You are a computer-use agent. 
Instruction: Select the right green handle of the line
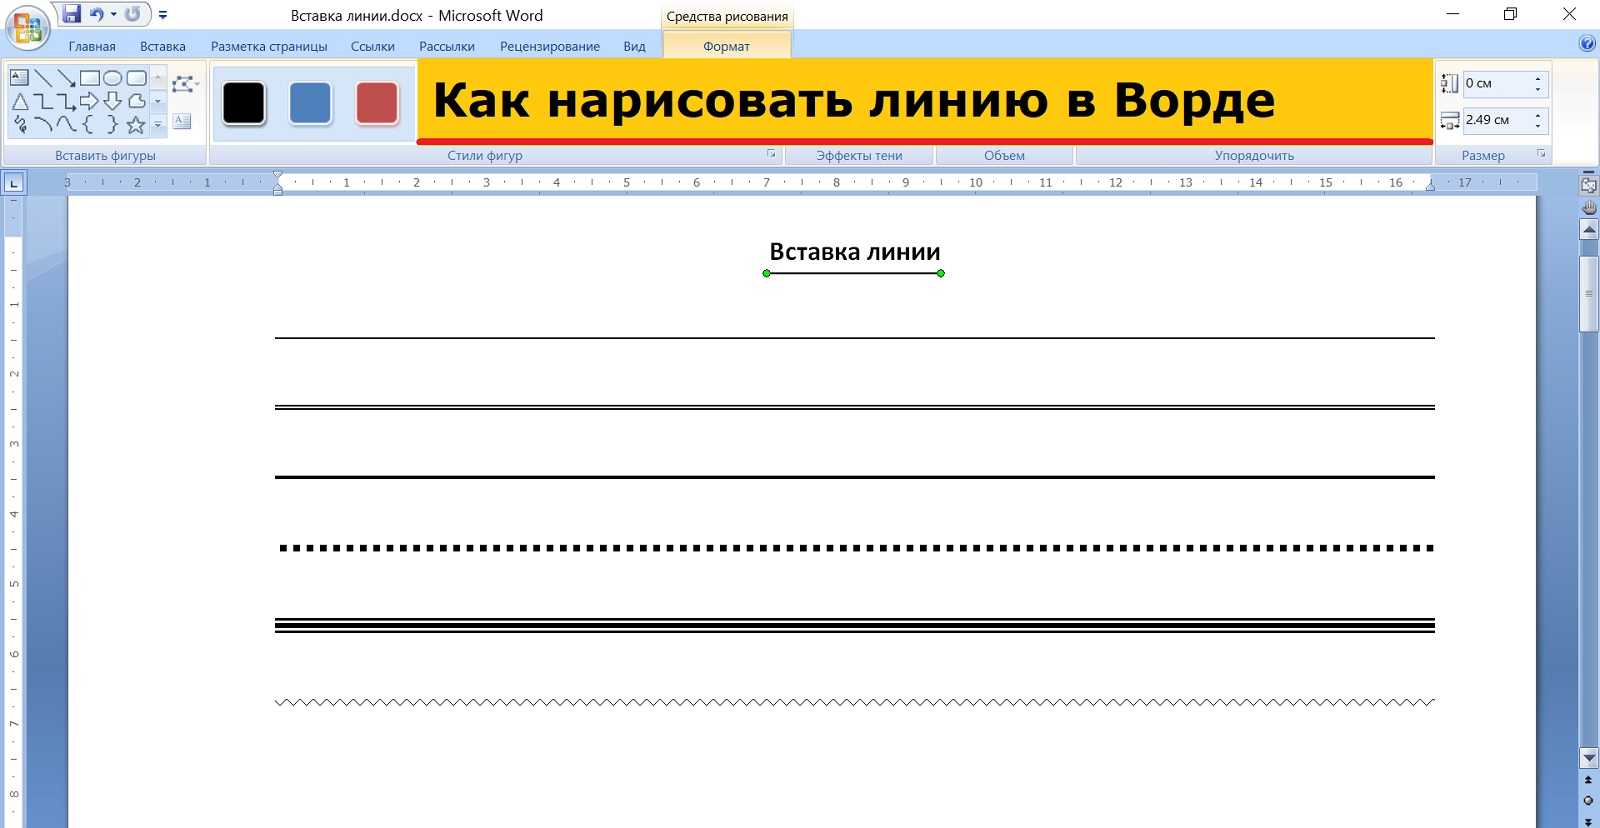[941, 273]
